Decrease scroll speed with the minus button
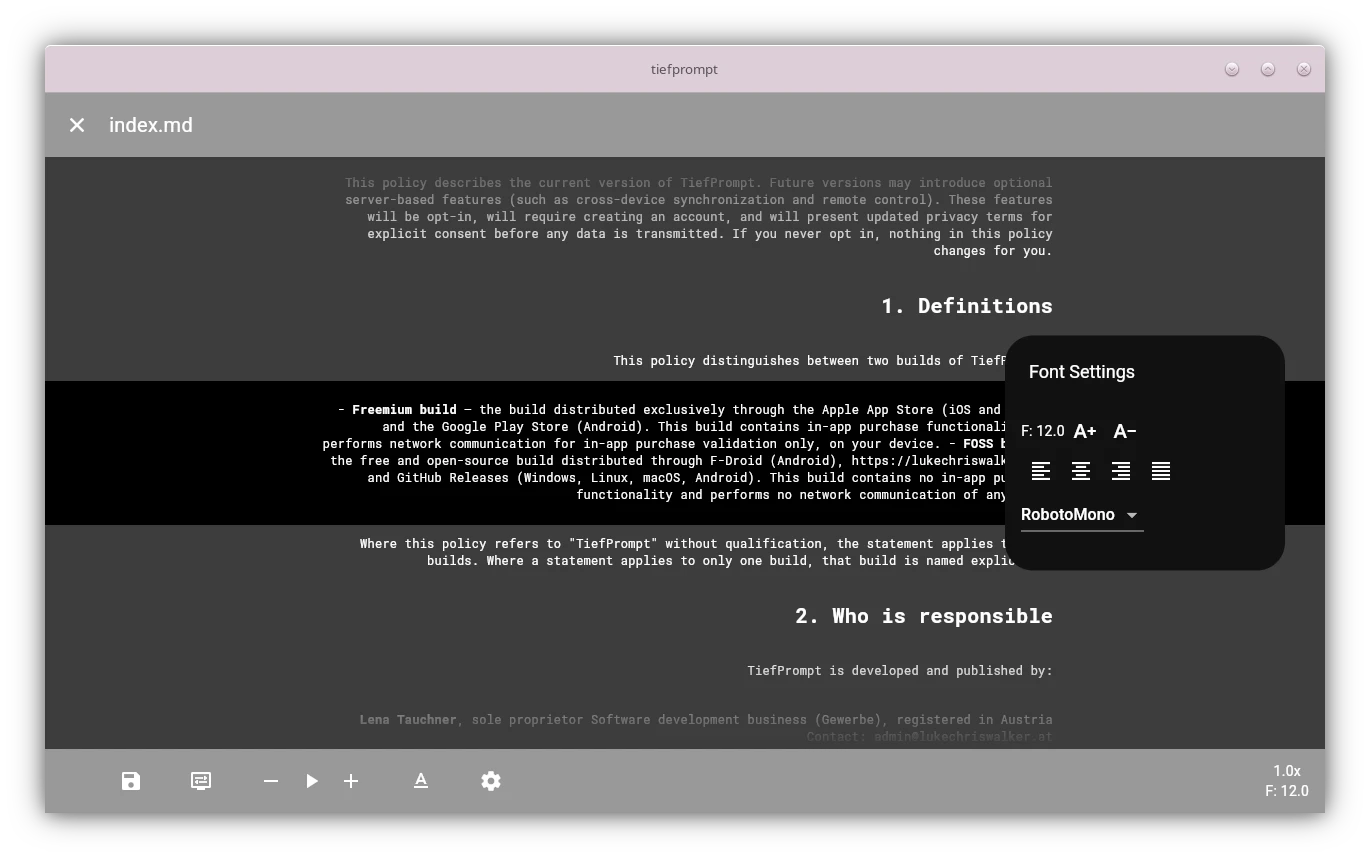The image size is (1370, 858). coord(271,781)
